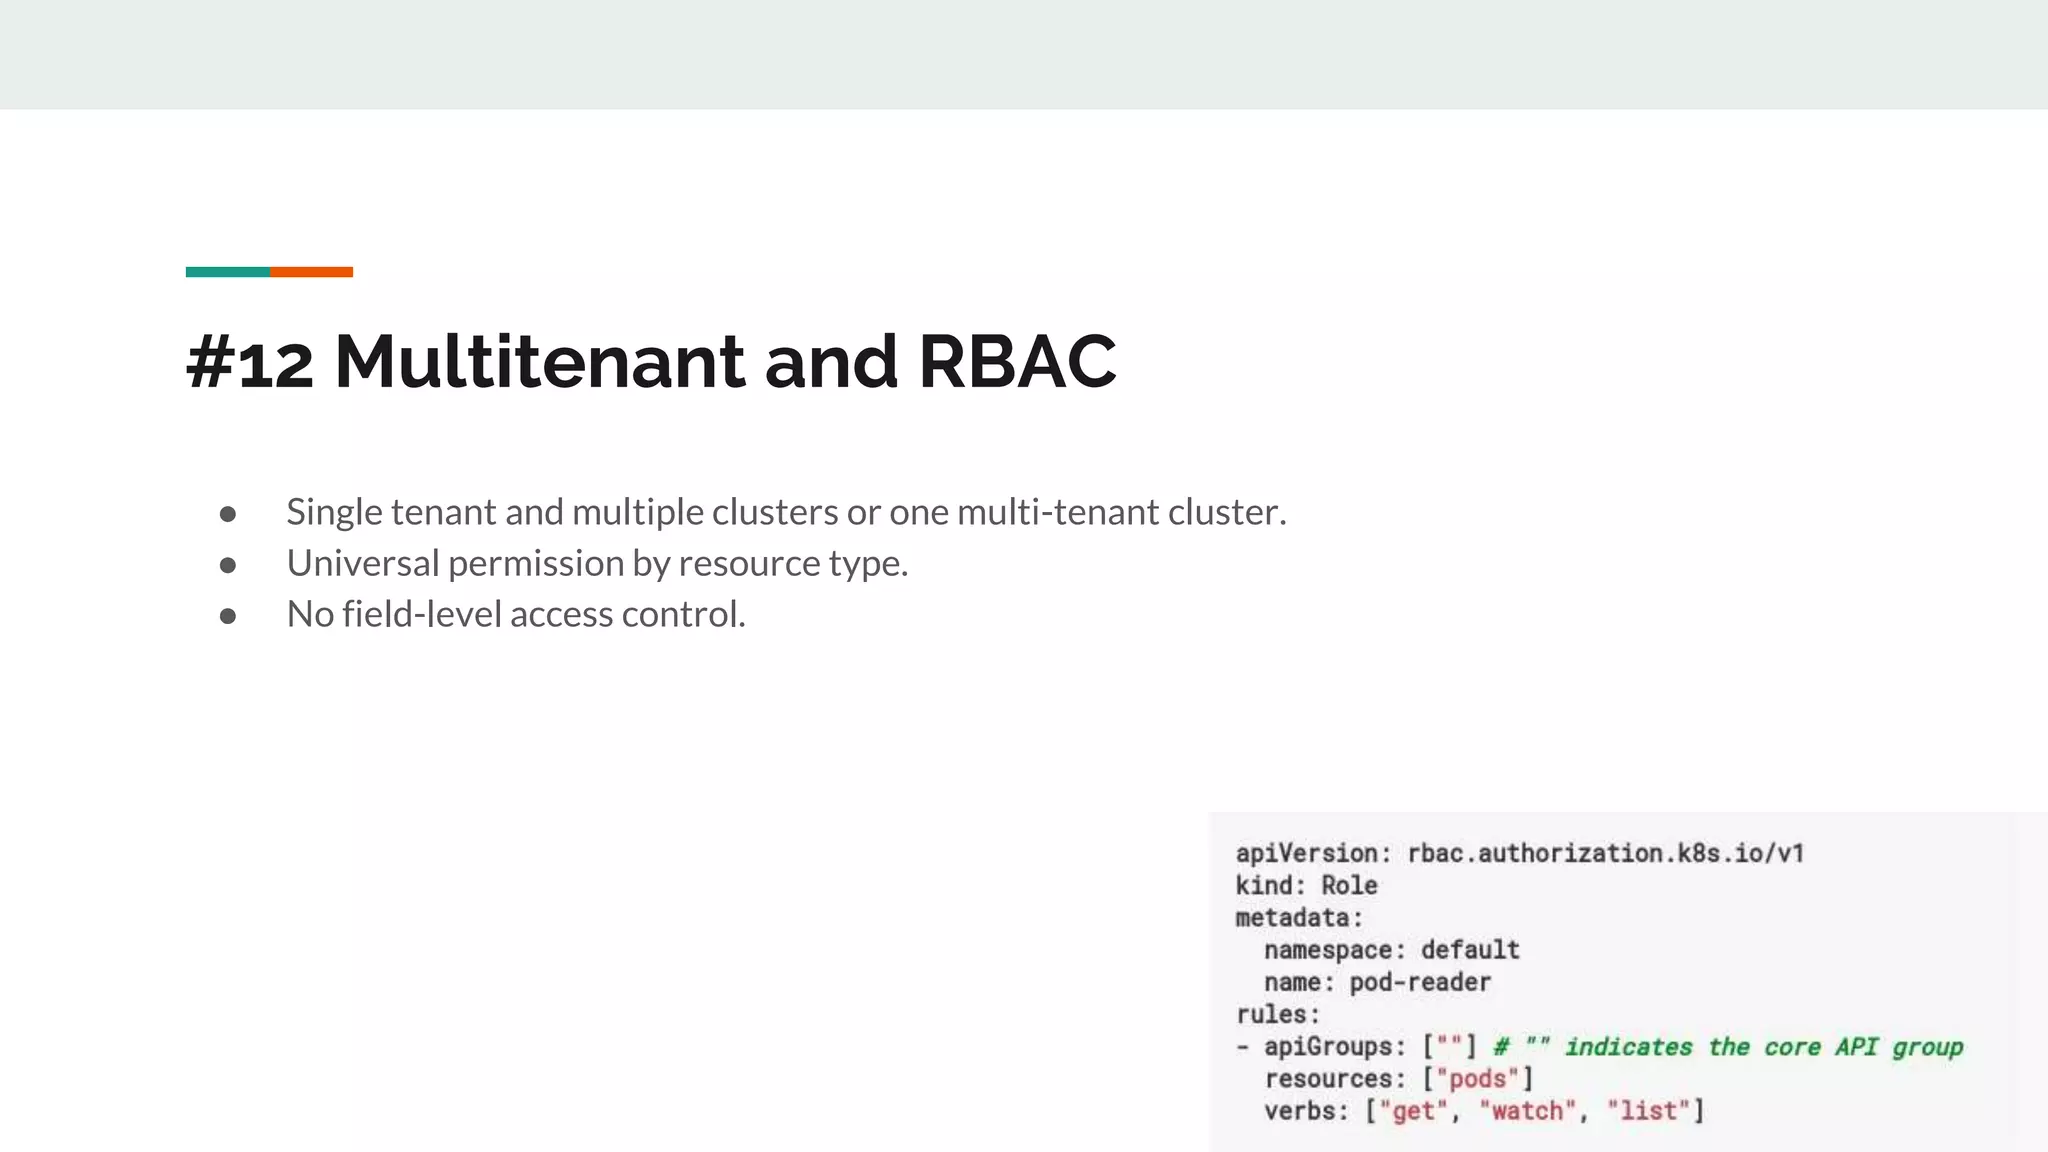Viewport: 2048px width, 1152px height.
Task: Click the "apiVersion: rbac.authorization.k8s.io/v1" code line
Action: pyautogui.click(x=1520, y=853)
